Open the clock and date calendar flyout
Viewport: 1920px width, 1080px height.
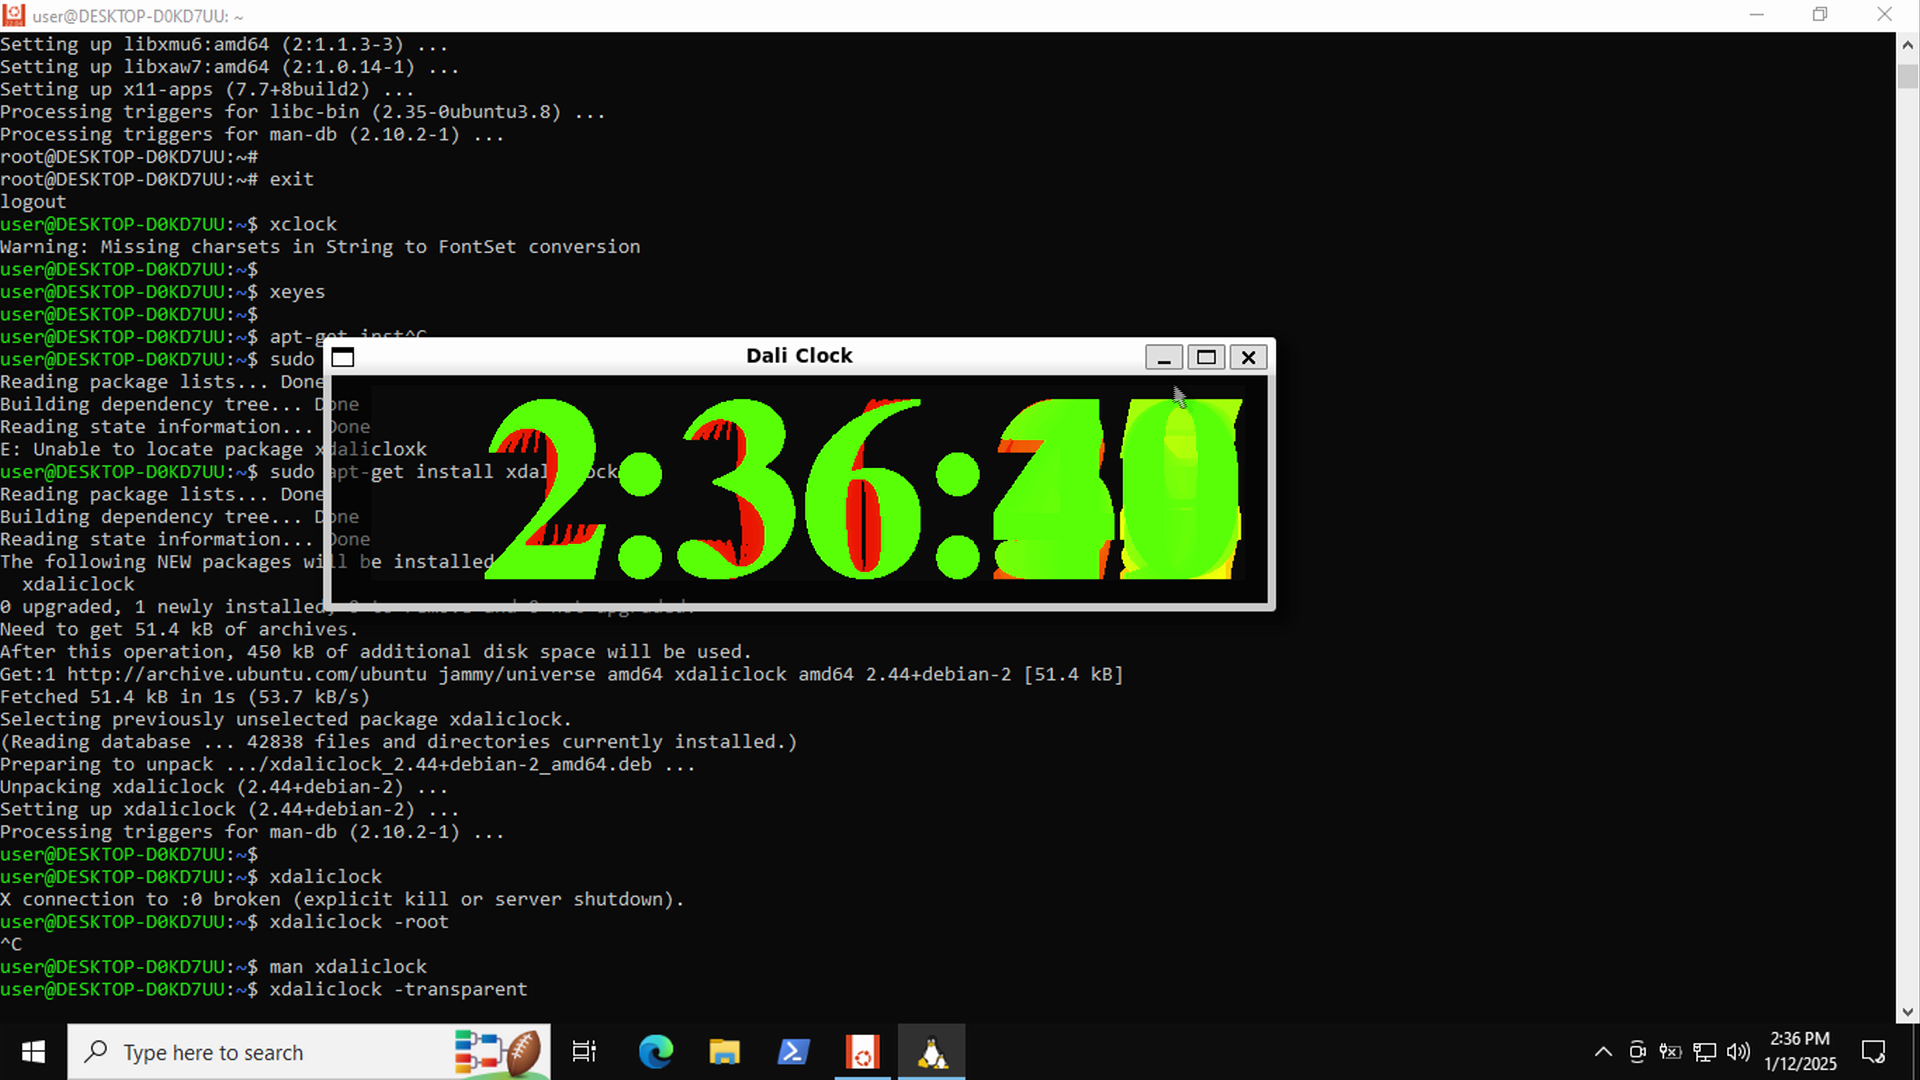(1800, 1052)
